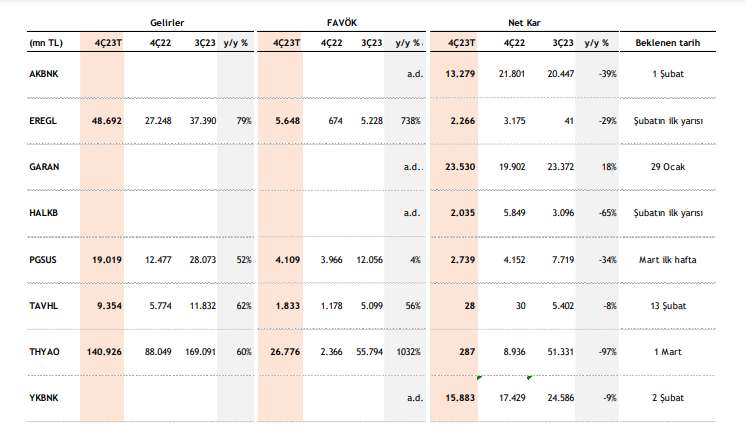Select the EREGL FAVÖK estimate 5.648
This screenshot has width=745, height=431.
pyautogui.click(x=287, y=121)
